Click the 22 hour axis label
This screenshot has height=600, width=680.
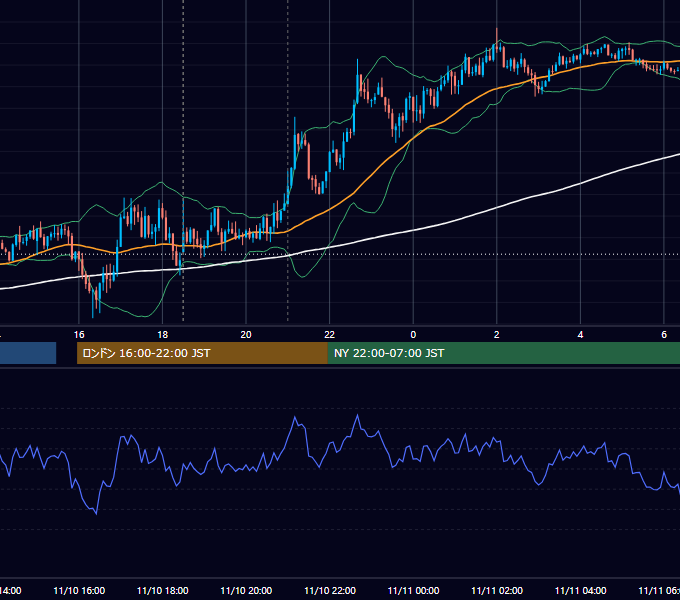(x=330, y=335)
